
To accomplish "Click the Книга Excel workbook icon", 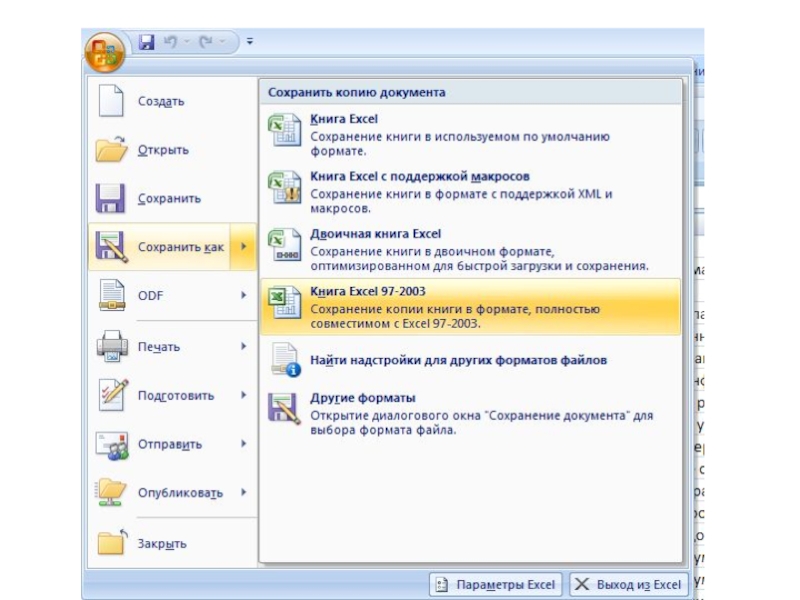I will [285, 130].
